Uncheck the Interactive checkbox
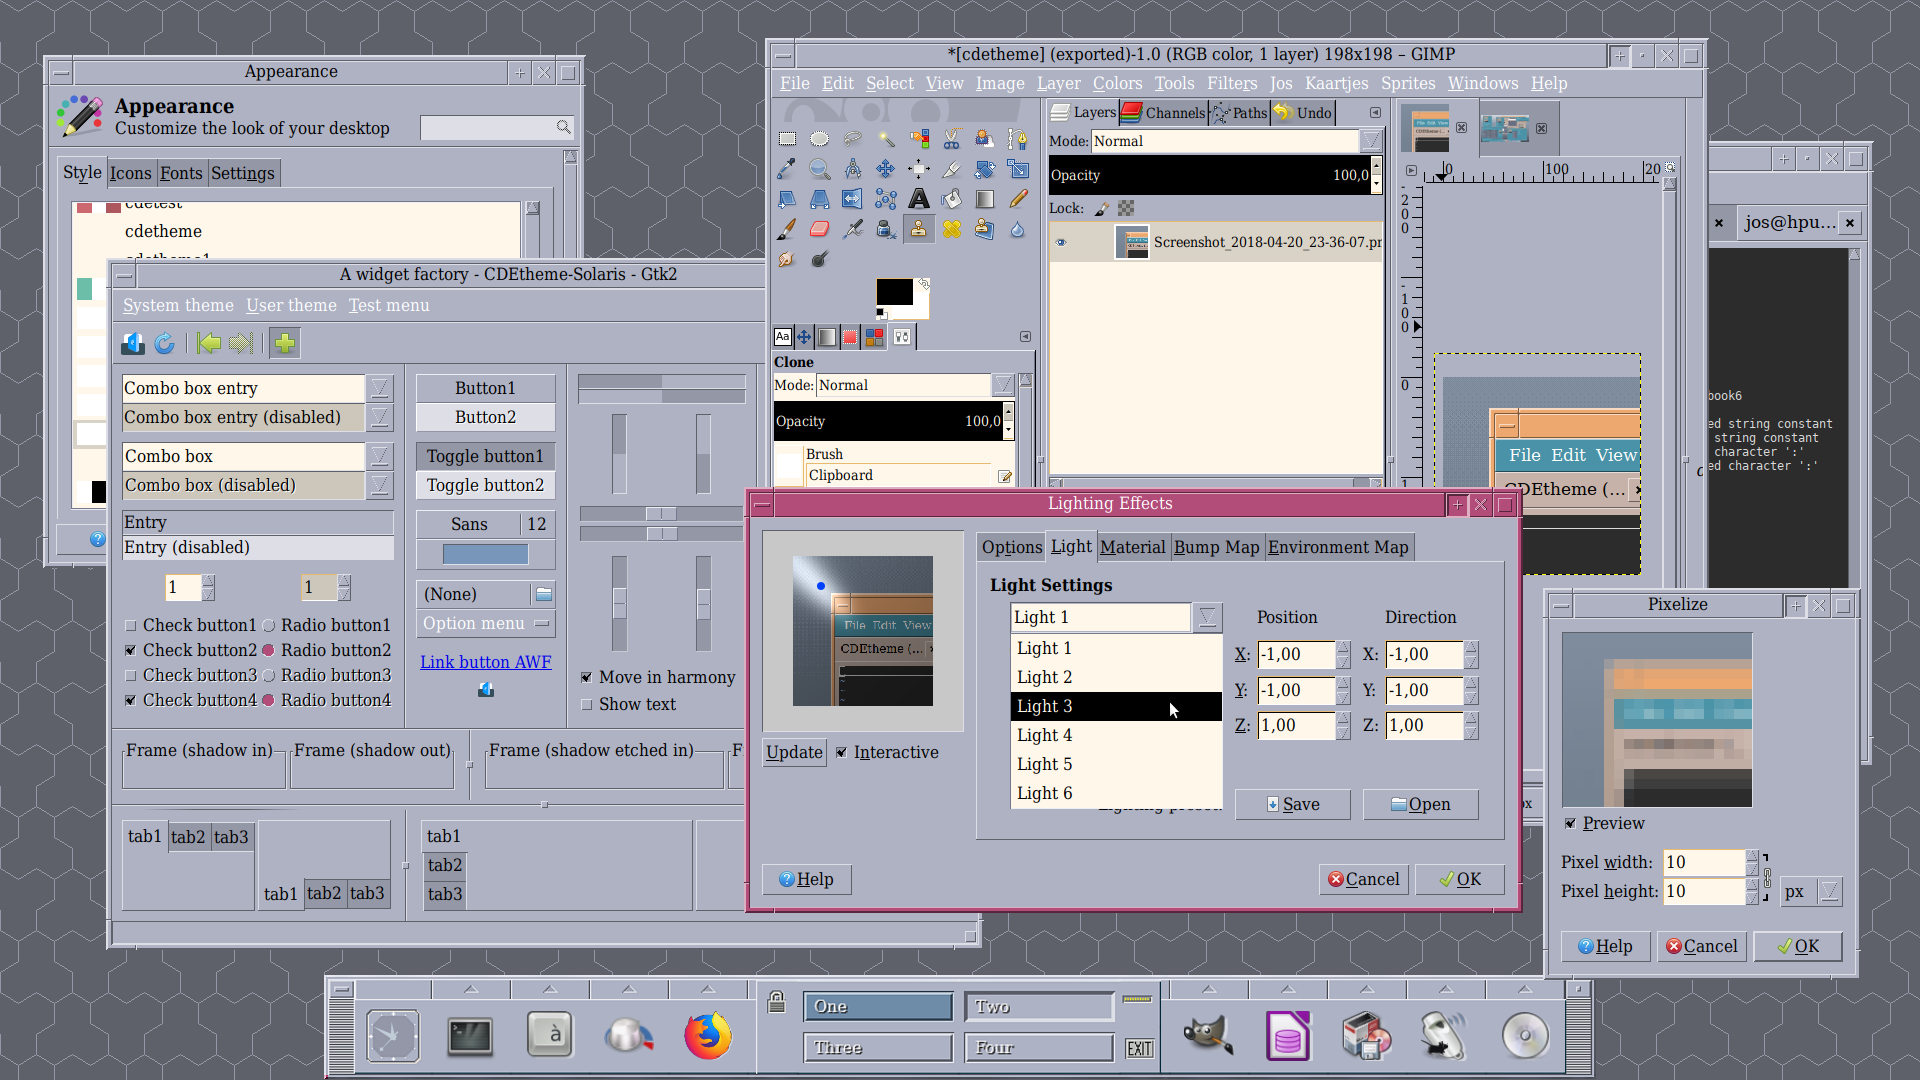Image resolution: width=1920 pixels, height=1080 pixels. [x=842, y=752]
